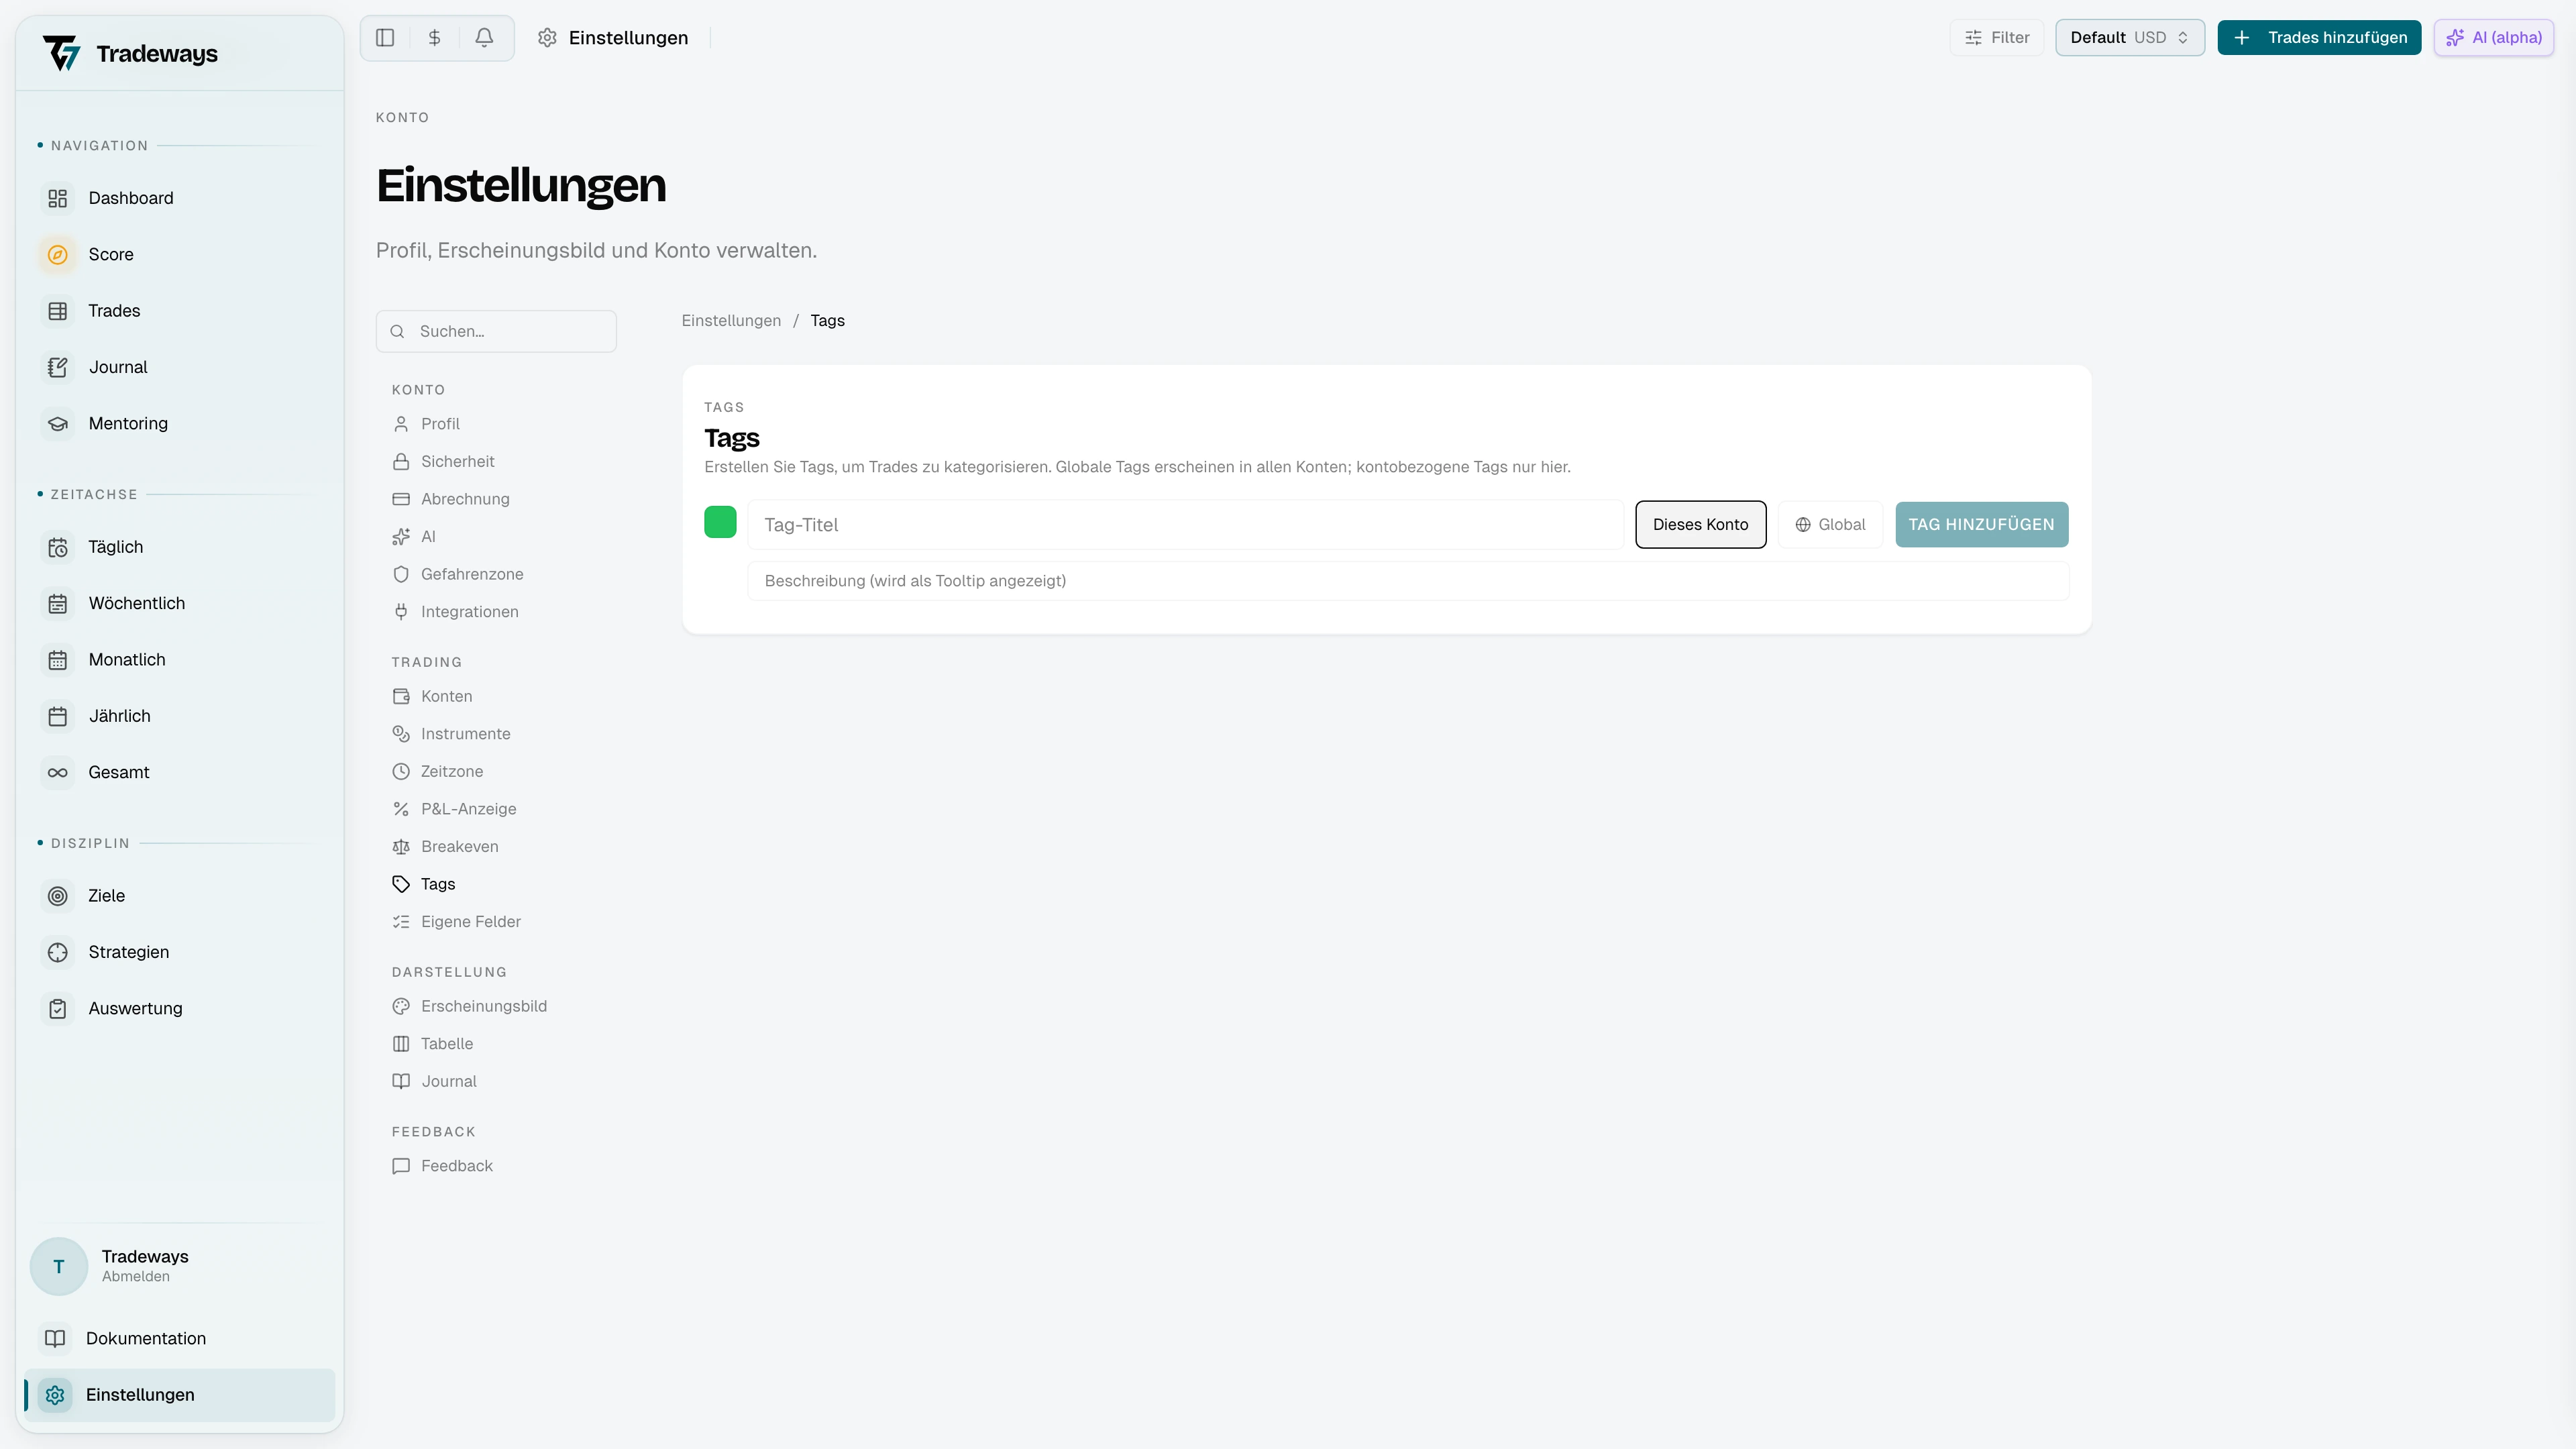Select Global tag scope
The image size is (2576, 1449).
[x=1830, y=525]
